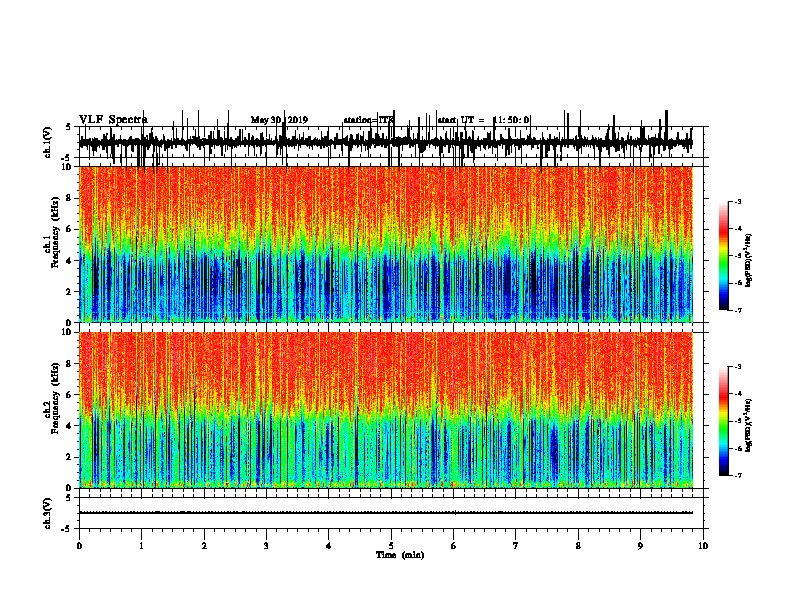Click the ch.1 spectrogram panel
This screenshot has height=612, width=792.
pyautogui.click(x=385, y=244)
